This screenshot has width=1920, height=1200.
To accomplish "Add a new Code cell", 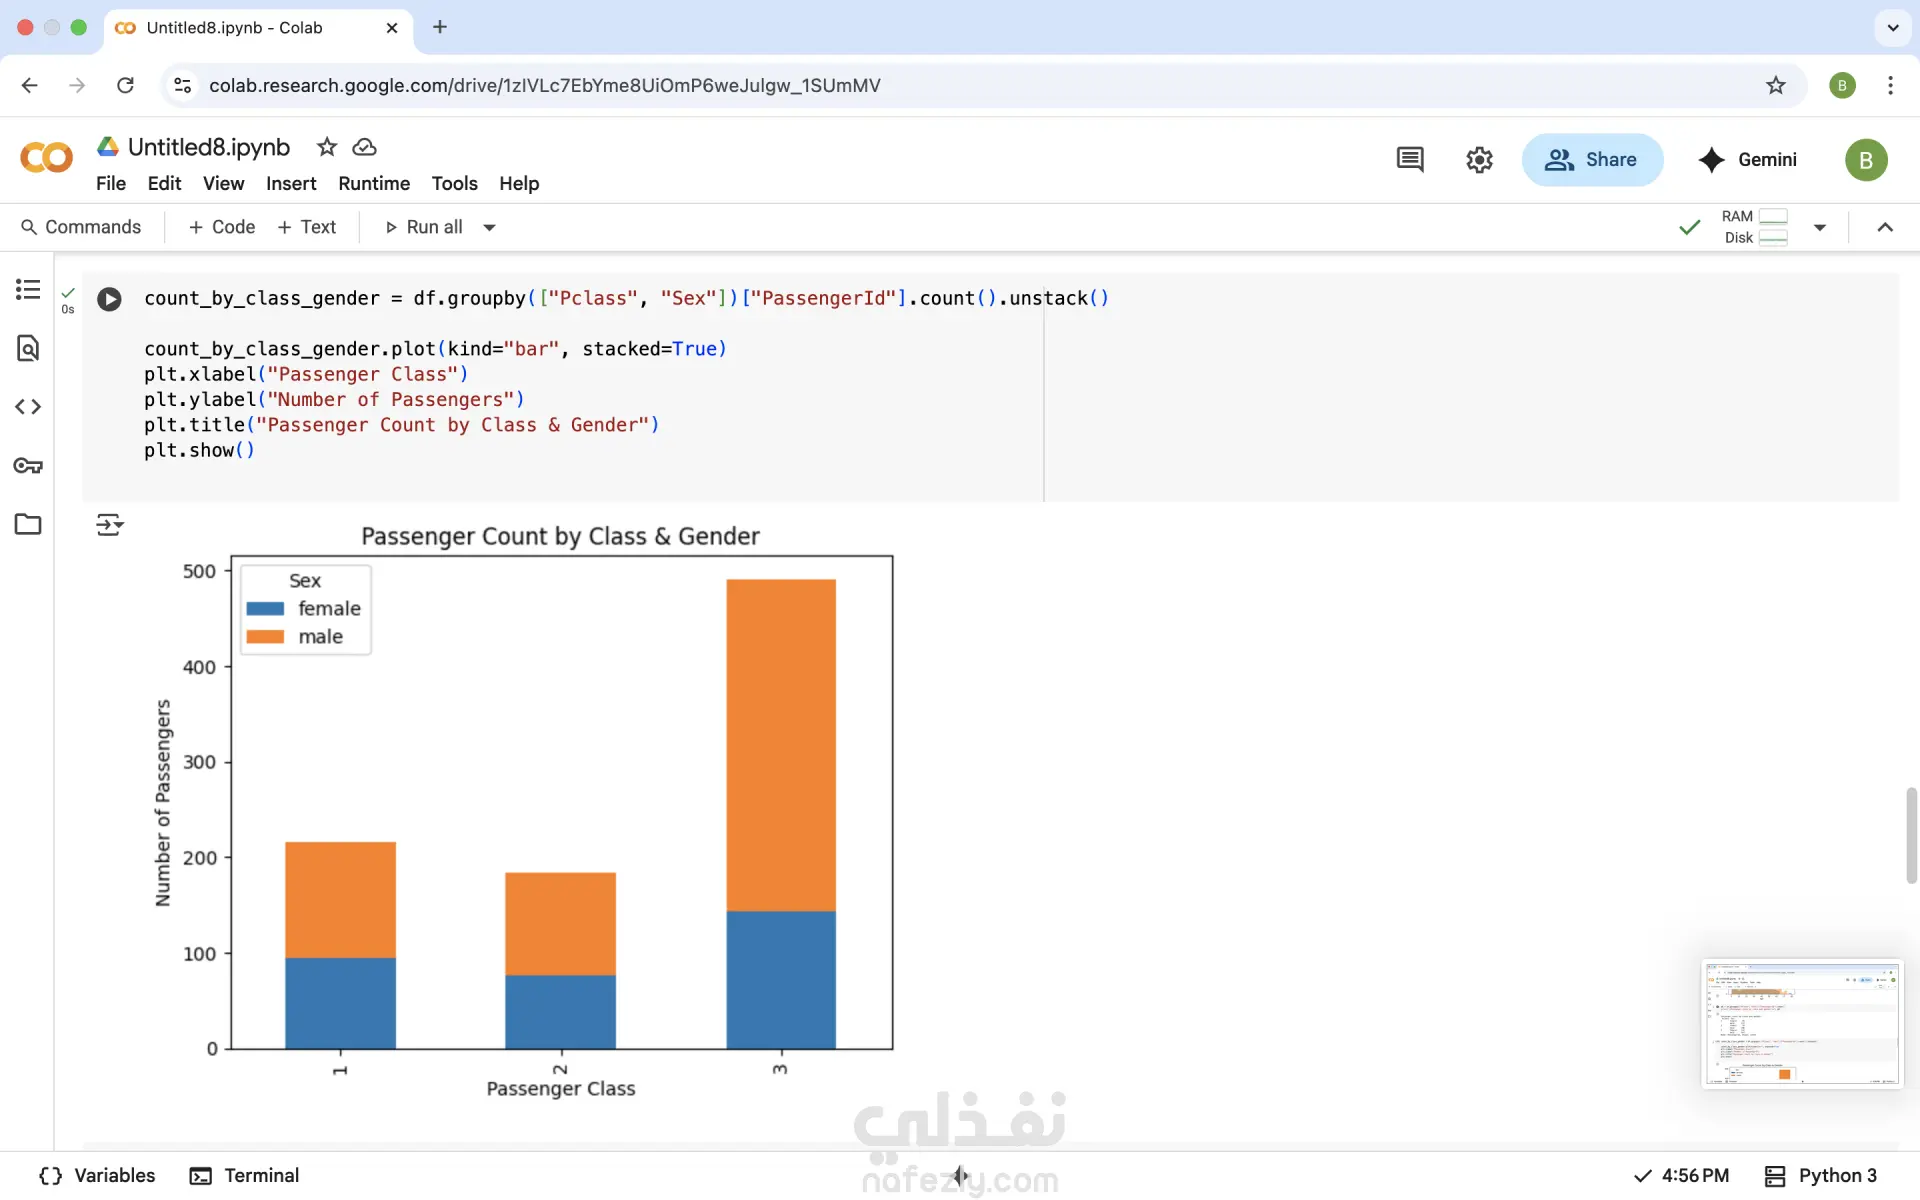I will (x=222, y=228).
